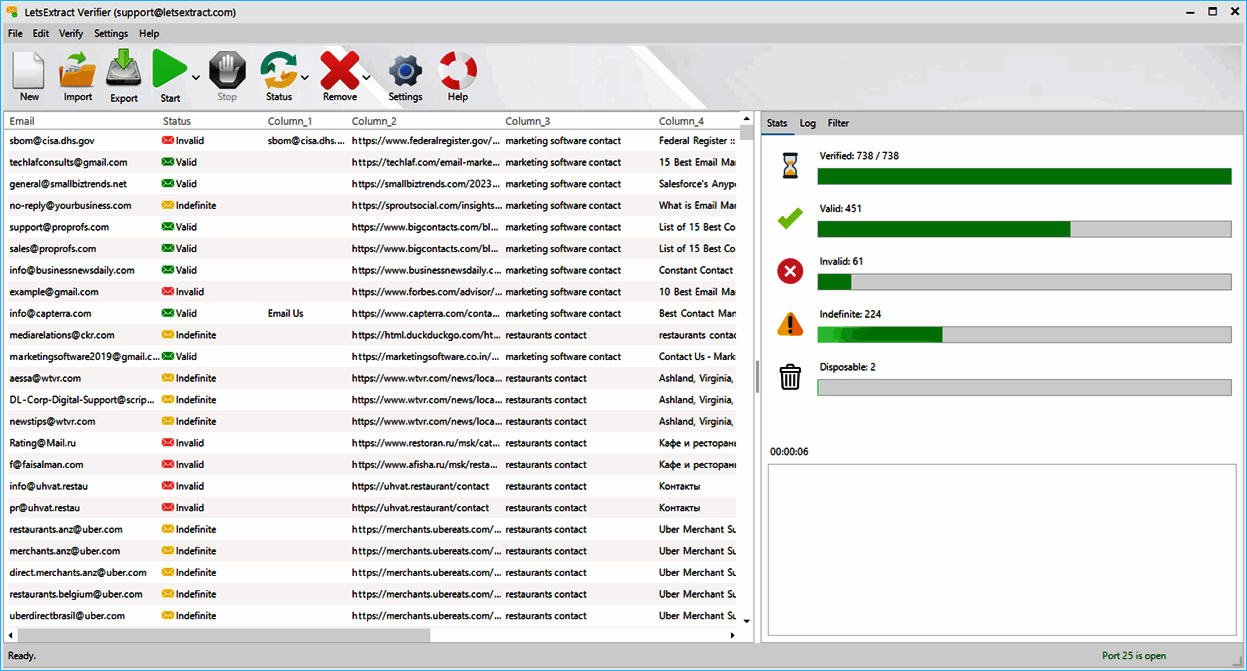This screenshot has width=1247, height=671.
Task: Sort by the Status column header
Action: point(177,121)
